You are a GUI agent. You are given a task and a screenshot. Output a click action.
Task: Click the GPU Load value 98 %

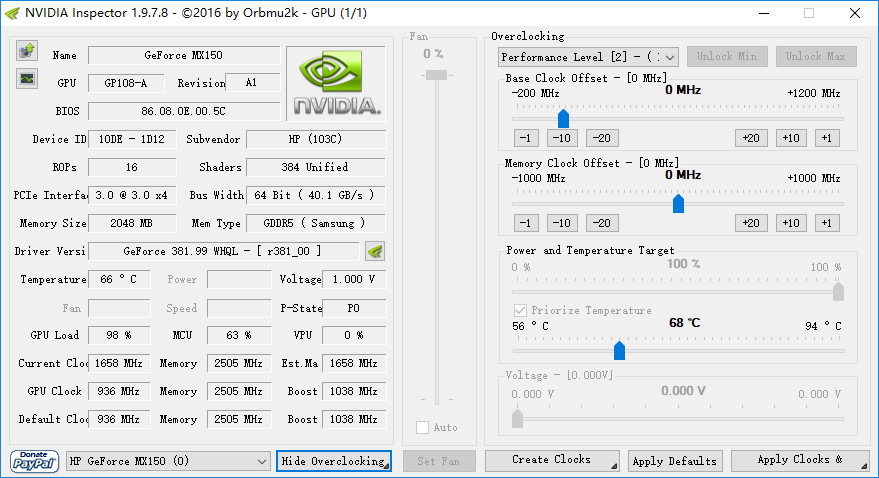tap(119, 335)
